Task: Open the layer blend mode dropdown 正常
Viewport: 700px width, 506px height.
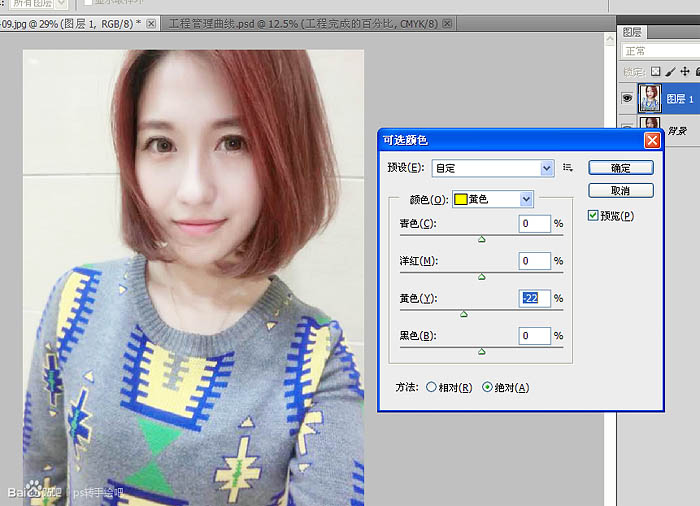Action: 660,50
